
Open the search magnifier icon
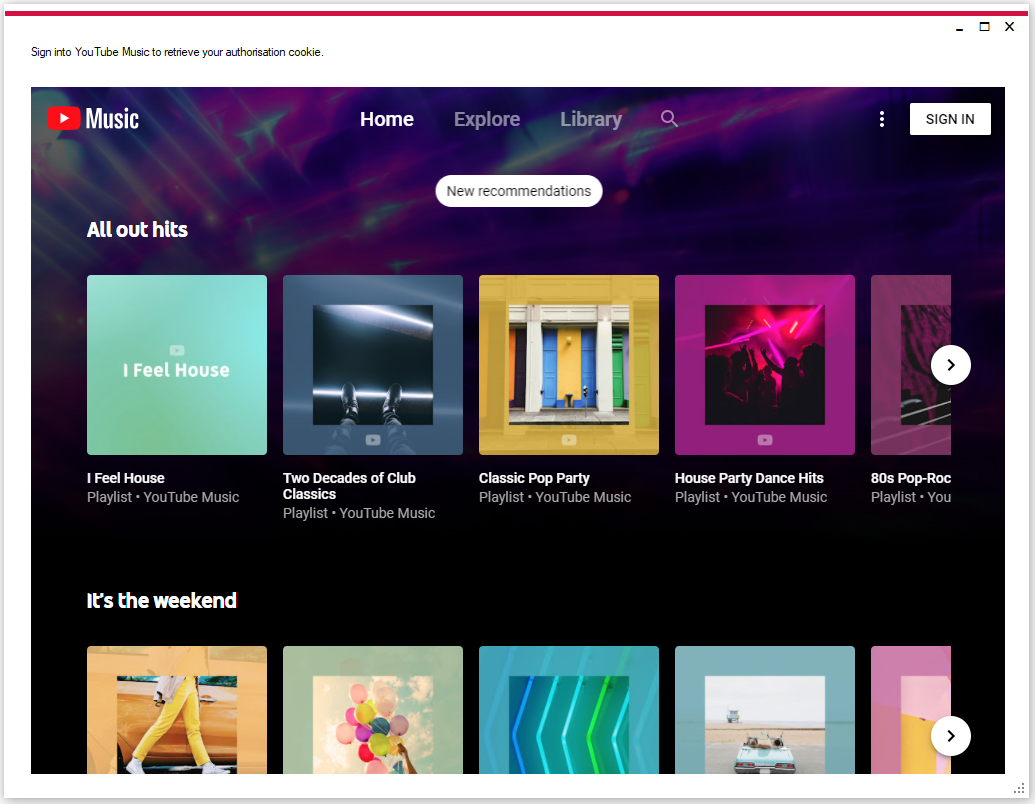669,119
